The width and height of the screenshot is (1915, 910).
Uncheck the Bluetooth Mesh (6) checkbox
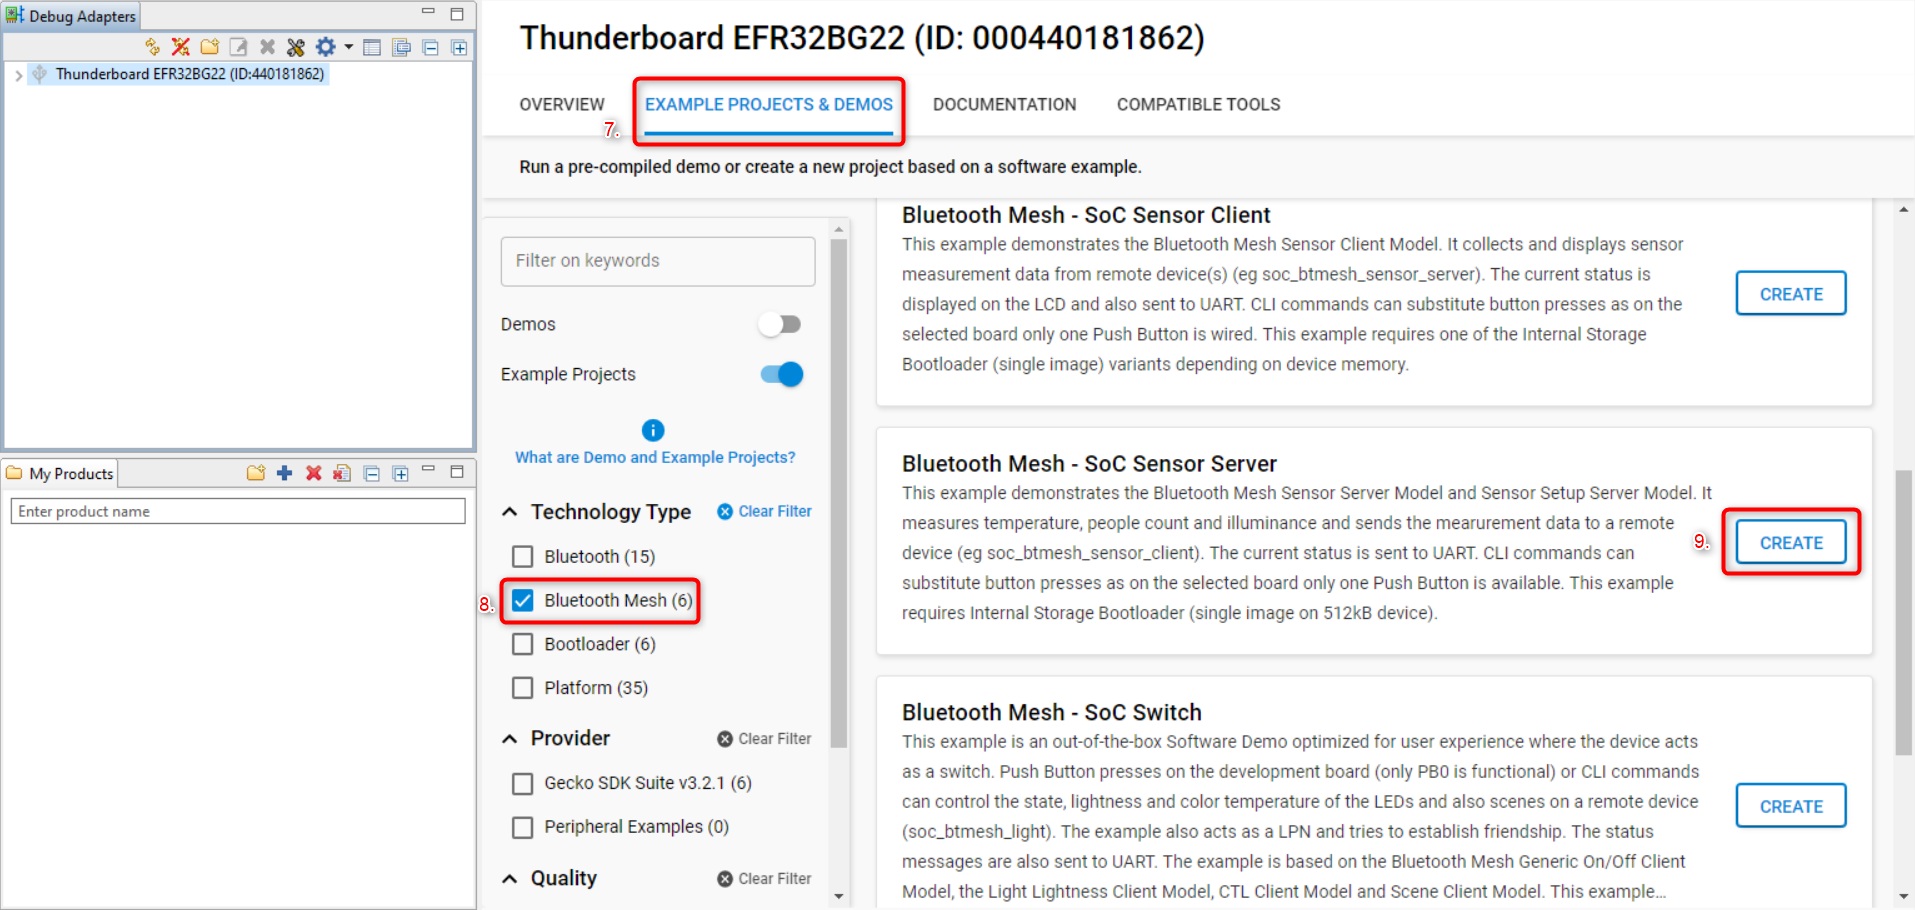[522, 600]
